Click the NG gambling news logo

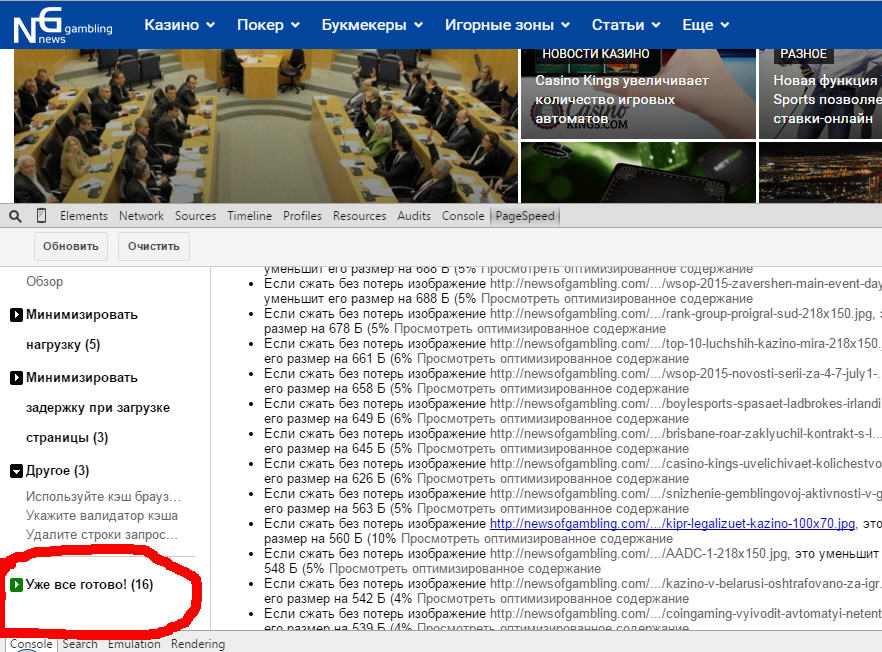(x=62, y=27)
